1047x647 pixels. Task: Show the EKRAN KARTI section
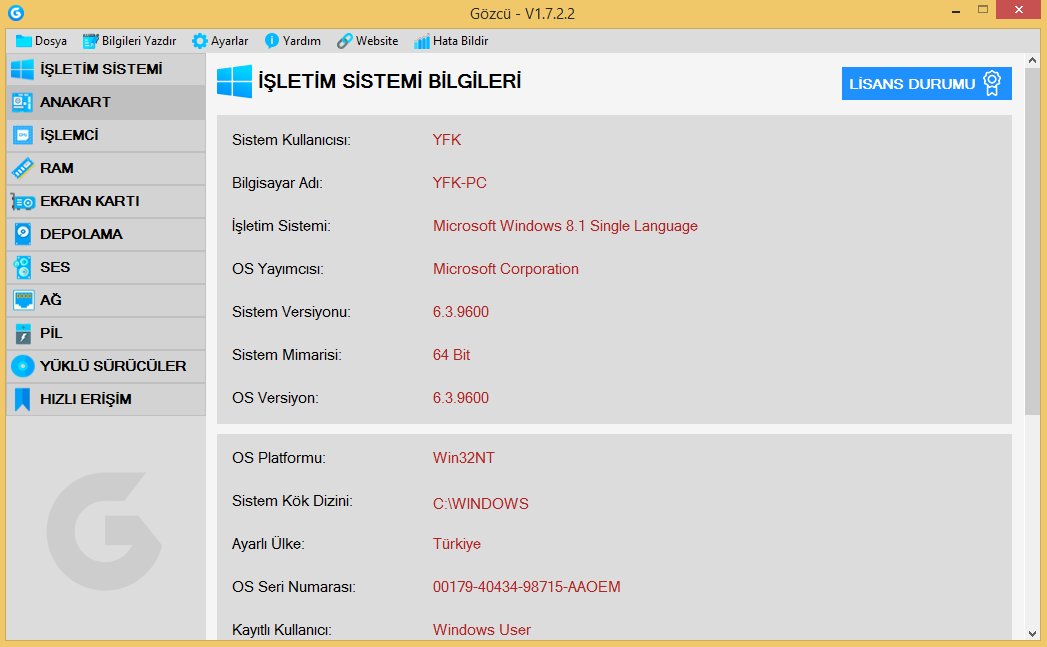(x=106, y=202)
